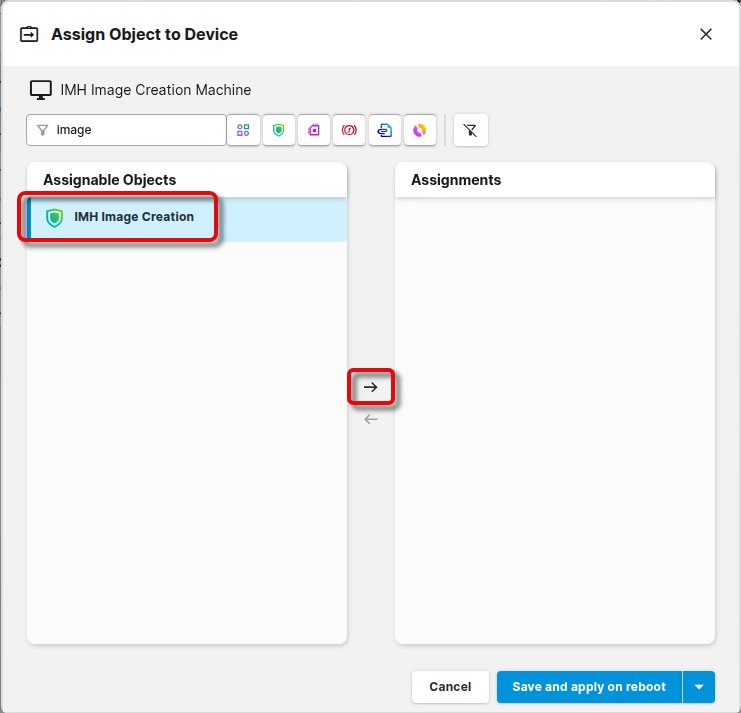
Task: Close the Assign Object to Device dialog
Action: coord(706,34)
